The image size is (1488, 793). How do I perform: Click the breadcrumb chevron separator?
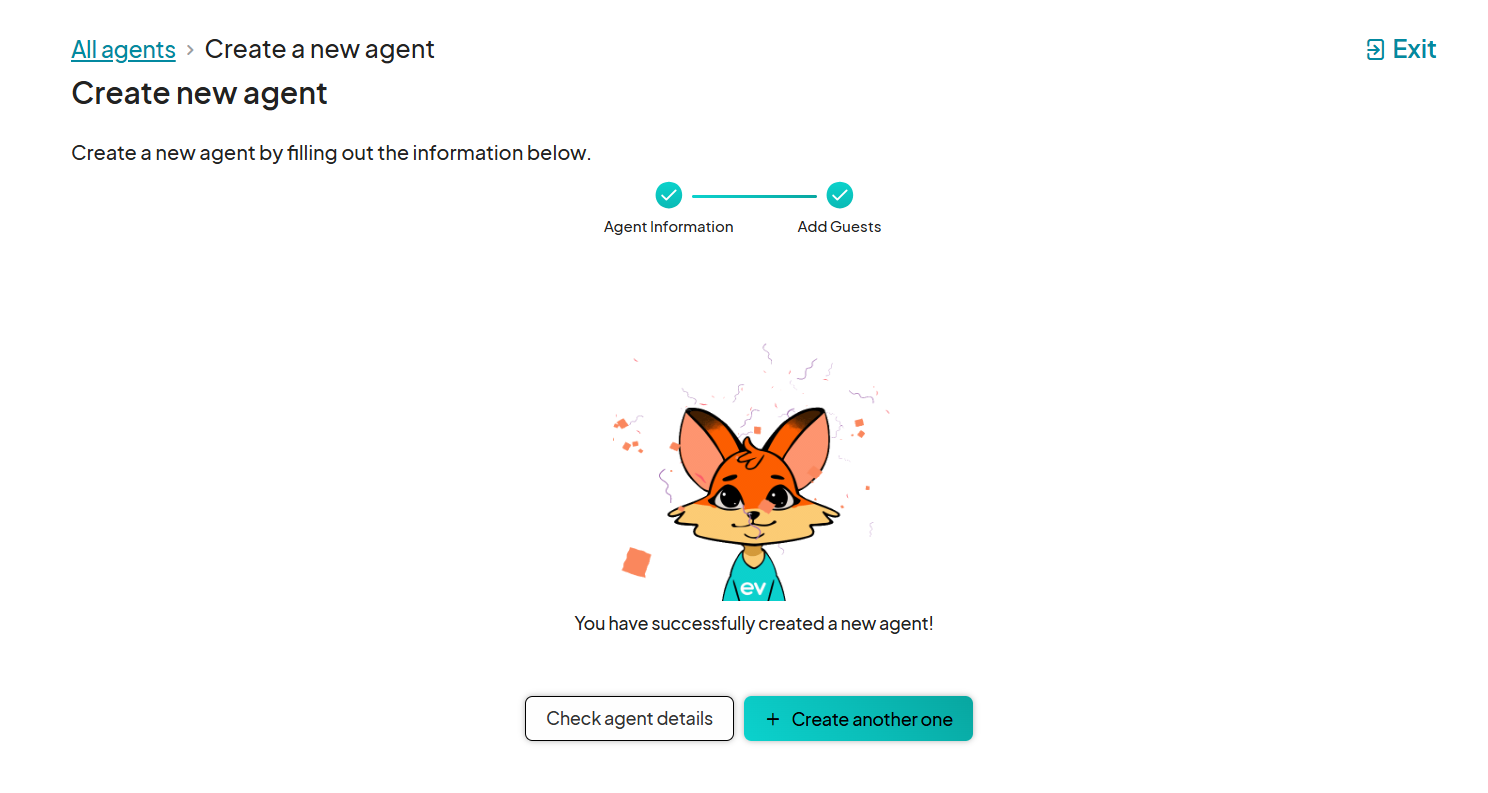tap(190, 49)
